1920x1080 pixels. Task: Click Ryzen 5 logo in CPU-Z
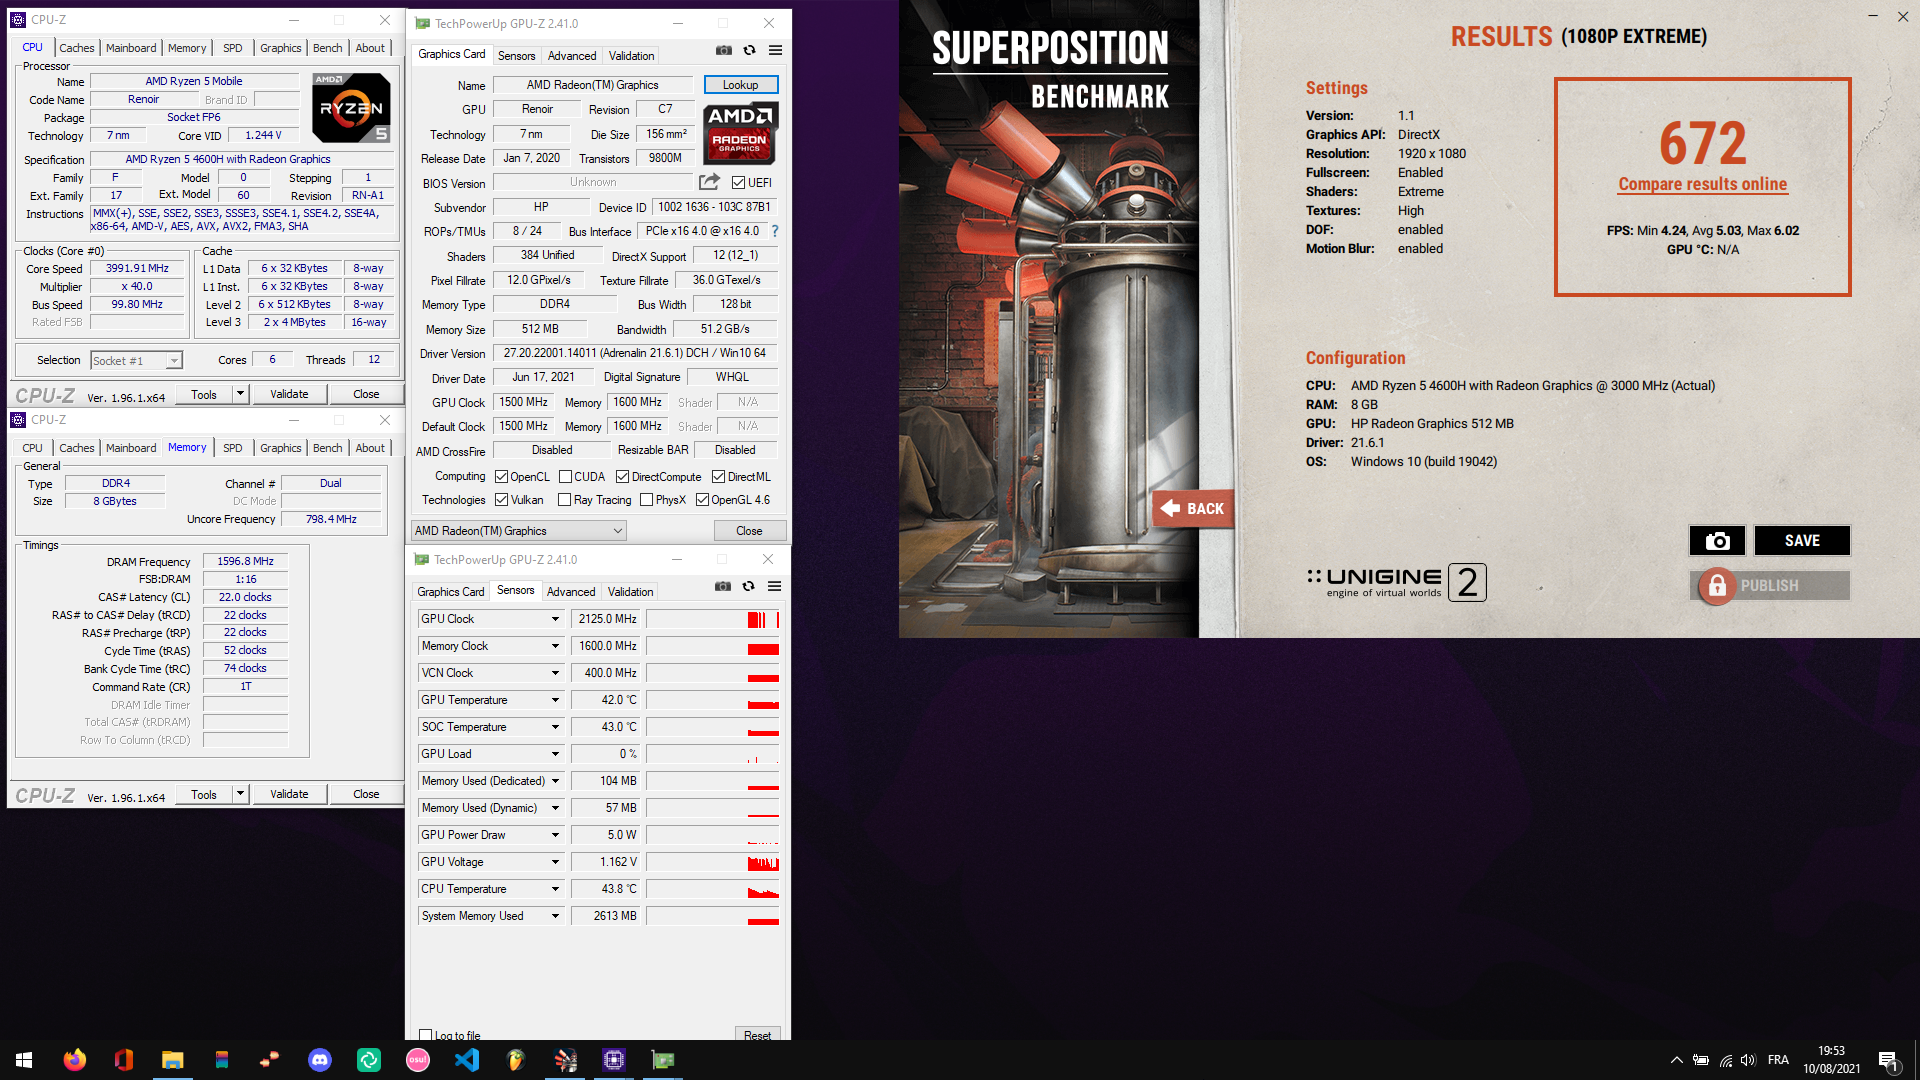351,108
